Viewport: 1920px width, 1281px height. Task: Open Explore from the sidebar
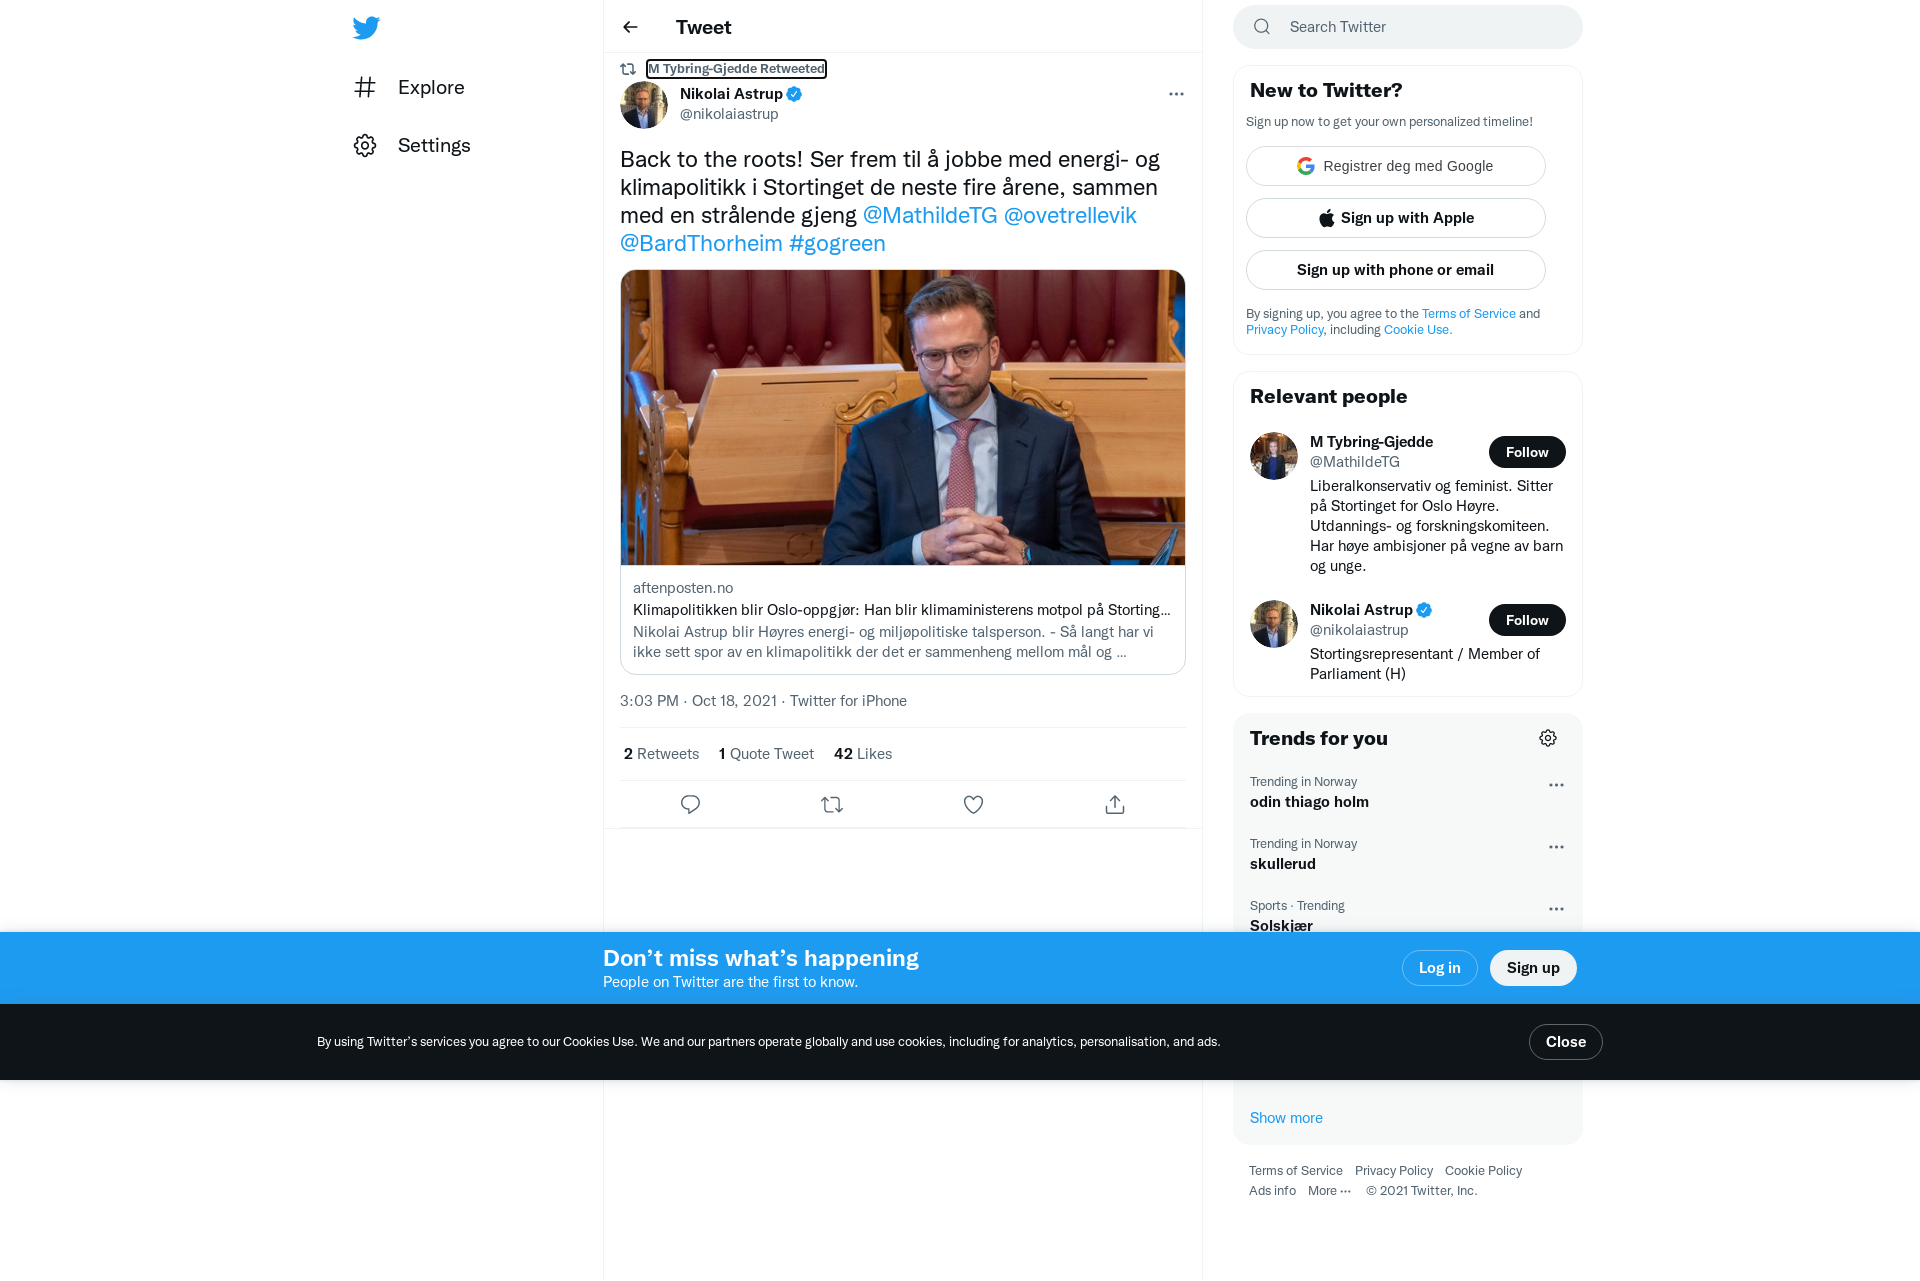tap(410, 87)
